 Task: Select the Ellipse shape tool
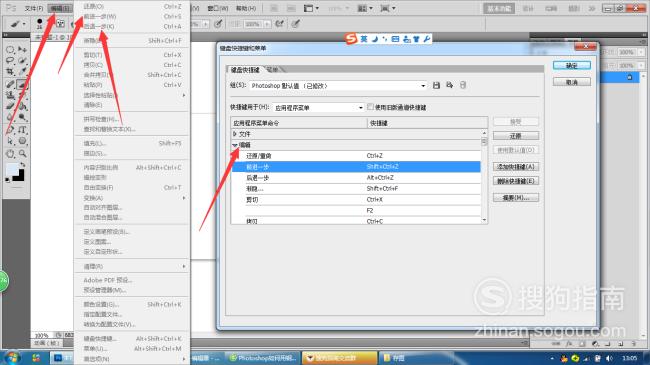click(x=23, y=141)
